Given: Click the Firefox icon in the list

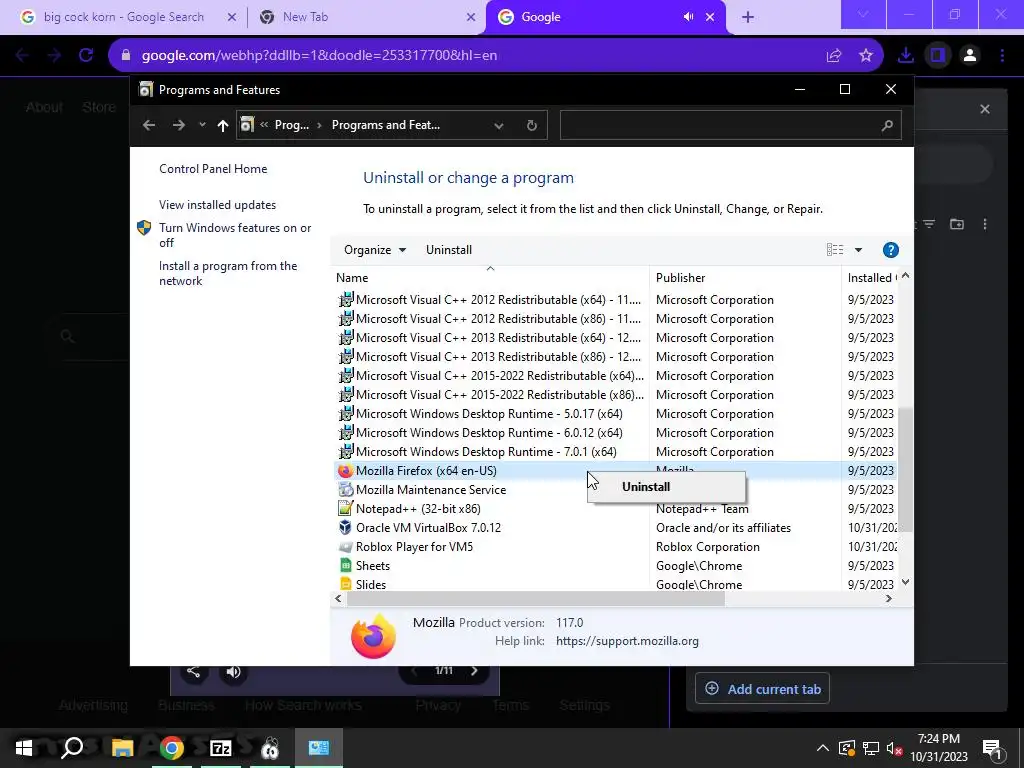Looking at the screenshot, I should 345,471.
